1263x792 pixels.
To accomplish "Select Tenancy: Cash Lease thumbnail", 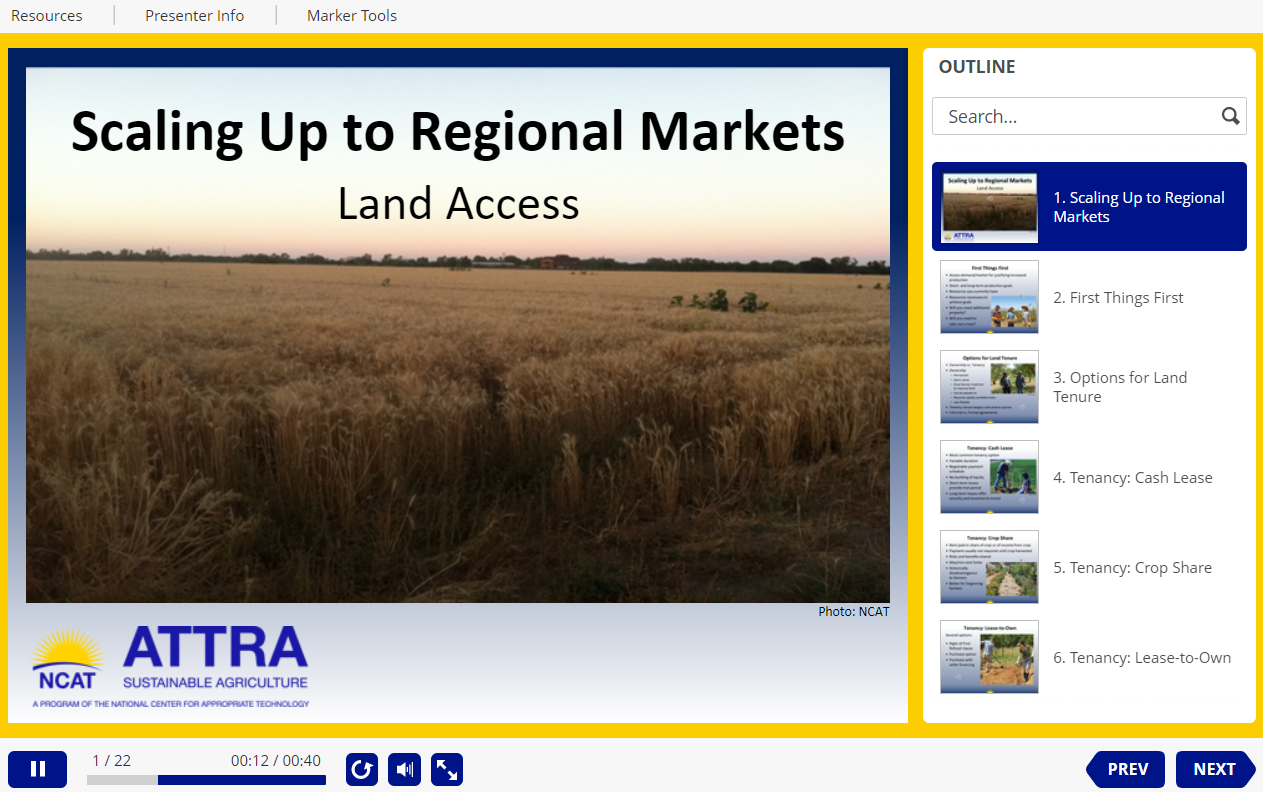I will 989,477.
